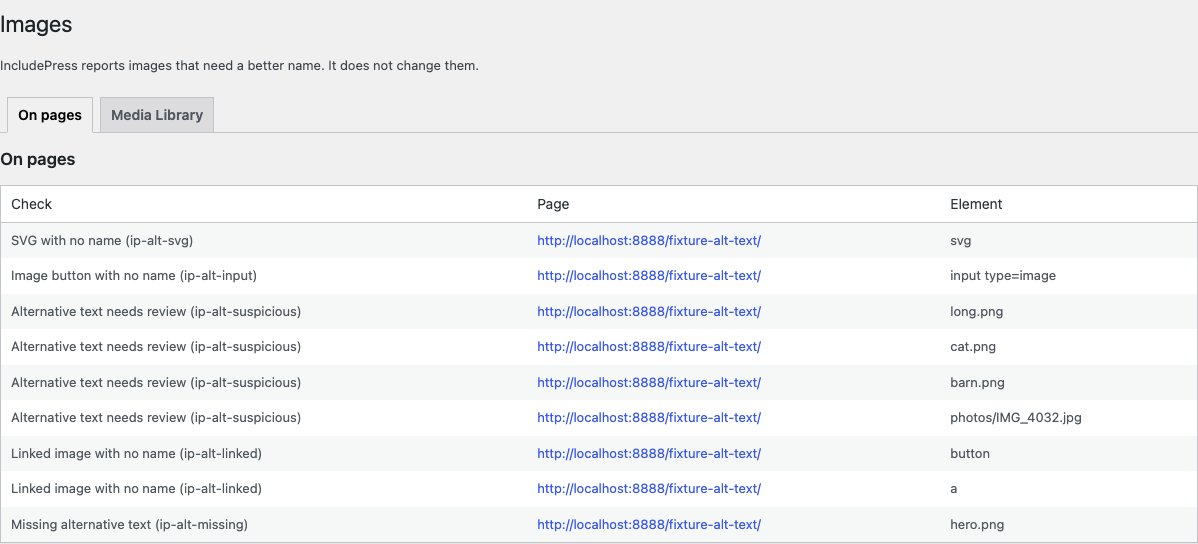Click the 'a' element cell

954,489
